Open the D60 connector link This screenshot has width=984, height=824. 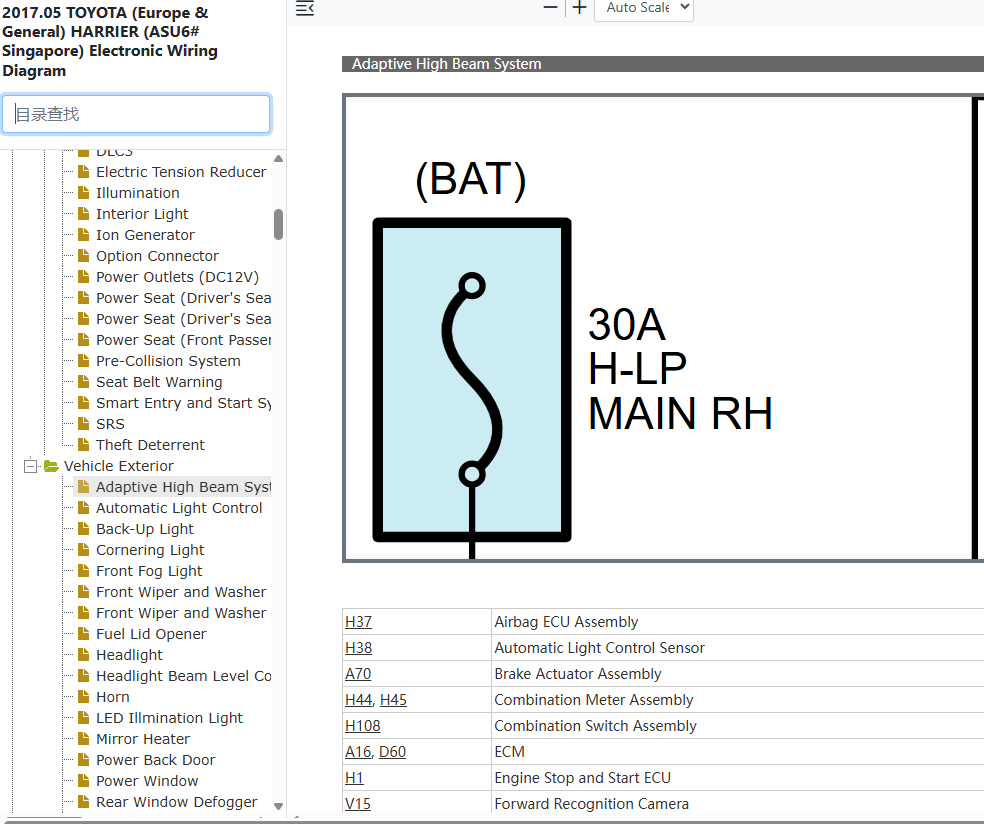pyautogui.click(x=392, y=752)
